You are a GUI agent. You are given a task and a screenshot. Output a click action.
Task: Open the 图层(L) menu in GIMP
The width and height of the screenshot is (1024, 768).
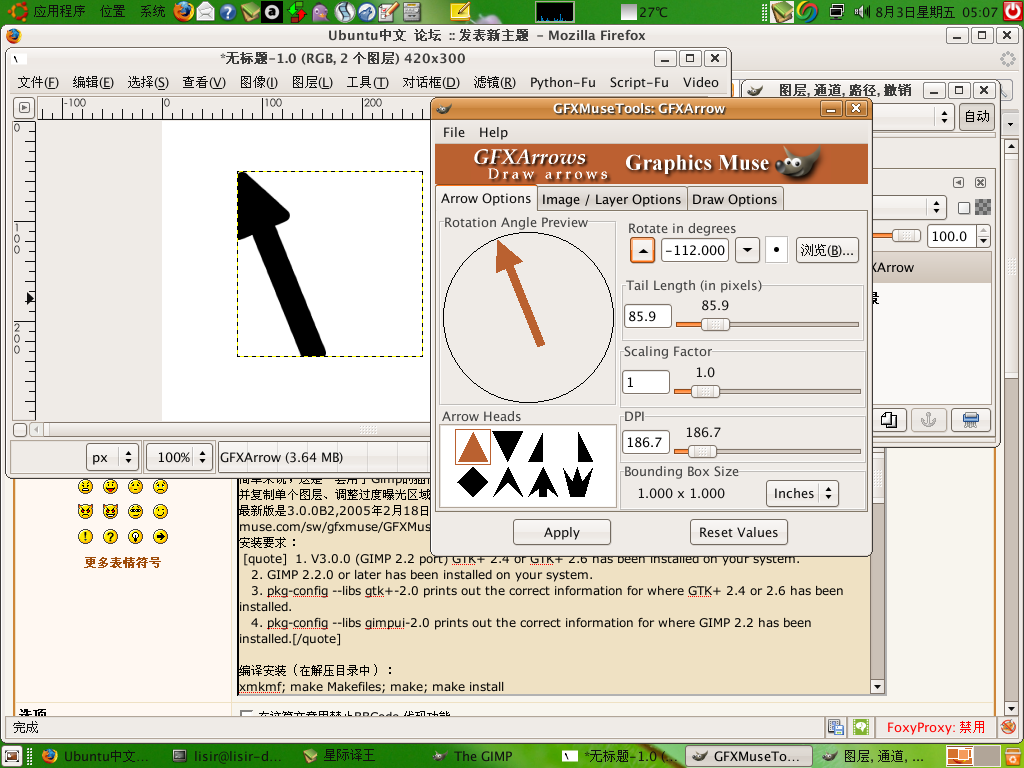(x=312, y=82)
